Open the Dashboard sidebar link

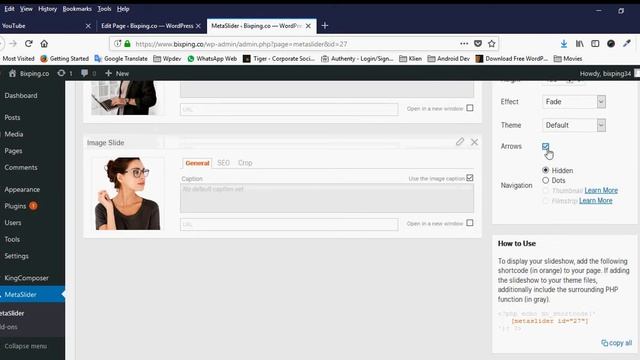tap(21, 96)
